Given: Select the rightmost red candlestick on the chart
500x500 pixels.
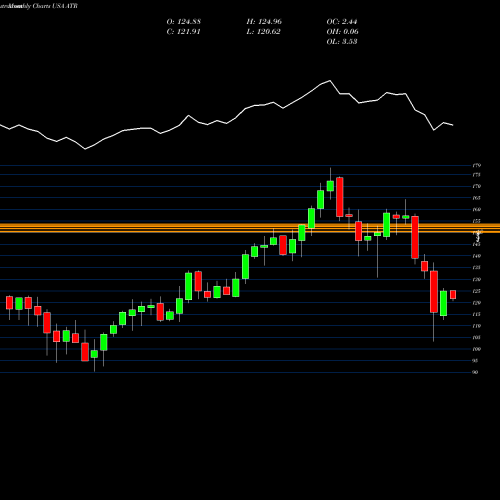Looking at the screenshot, I should [x=453, y=295].
